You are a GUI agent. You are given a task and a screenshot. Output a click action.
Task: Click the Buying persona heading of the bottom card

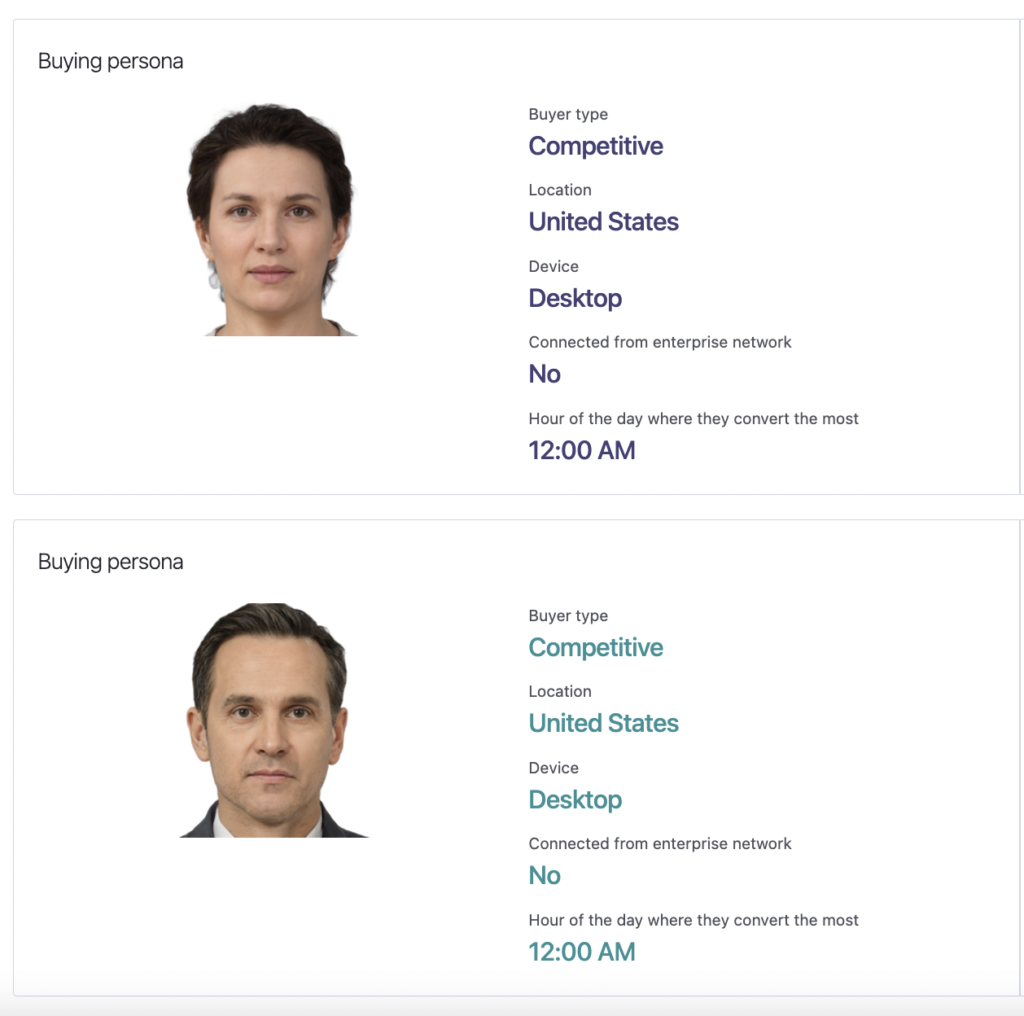[110, 562]
